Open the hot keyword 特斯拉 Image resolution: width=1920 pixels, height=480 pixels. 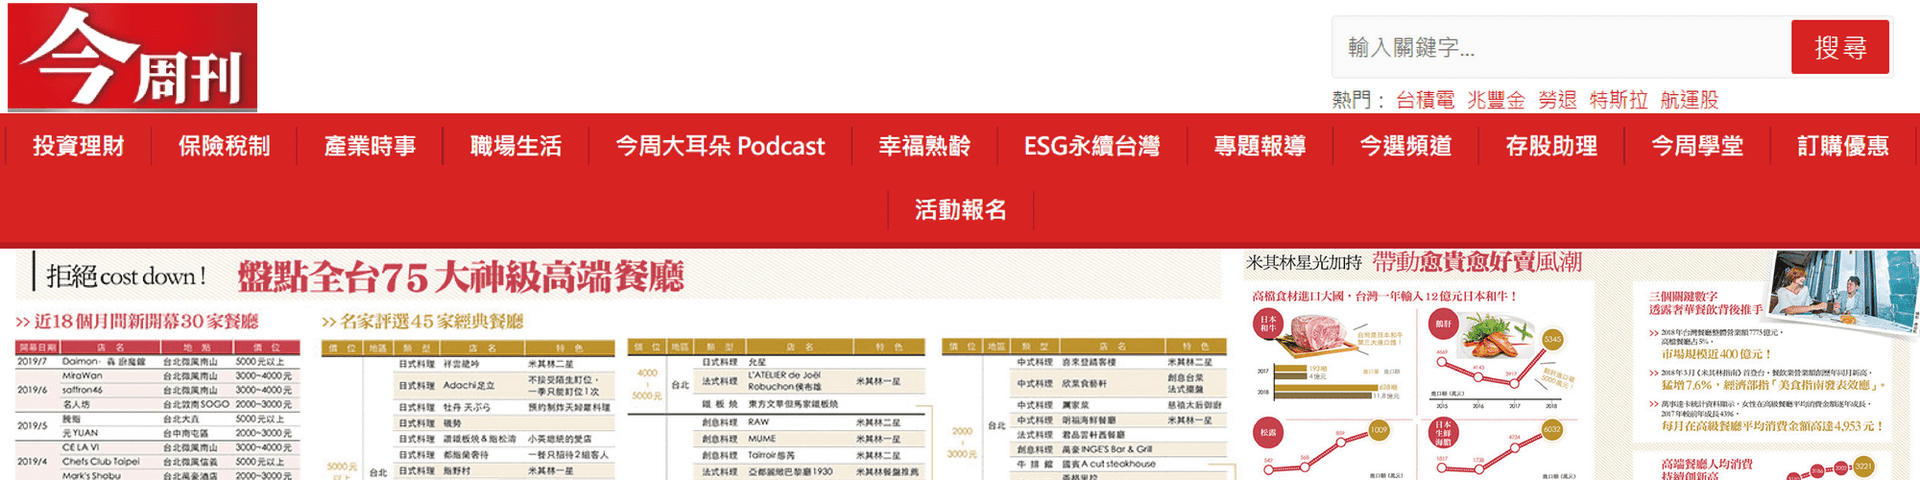point(1618,100)
